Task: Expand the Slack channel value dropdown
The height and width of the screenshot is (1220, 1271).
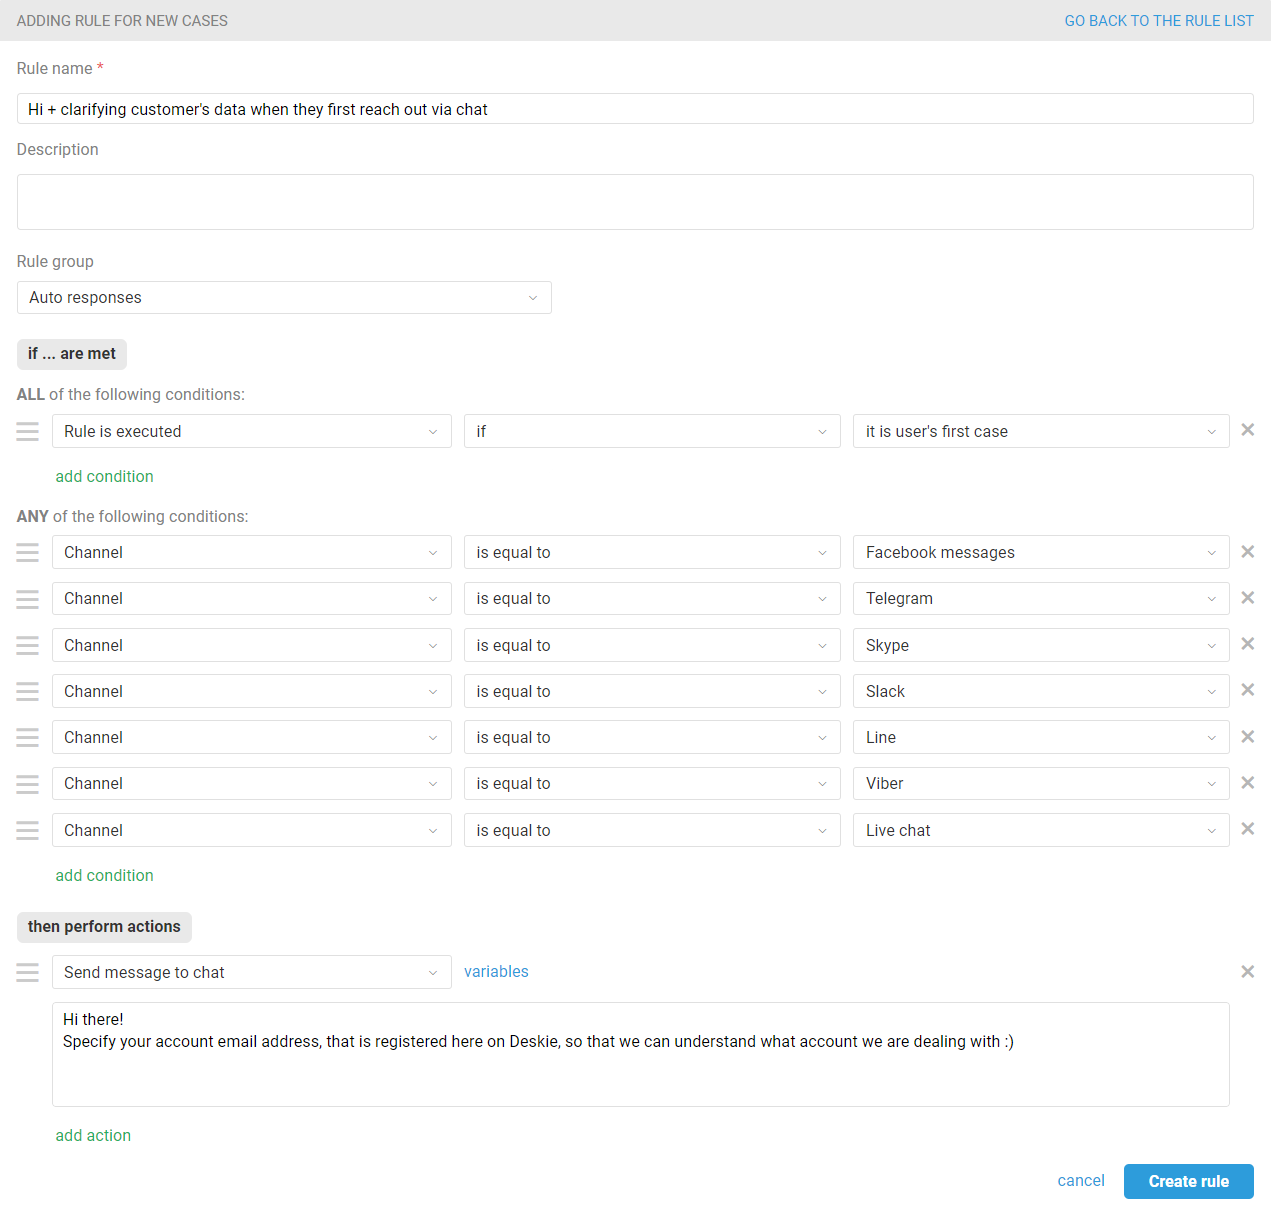Action: point(1040,691)
